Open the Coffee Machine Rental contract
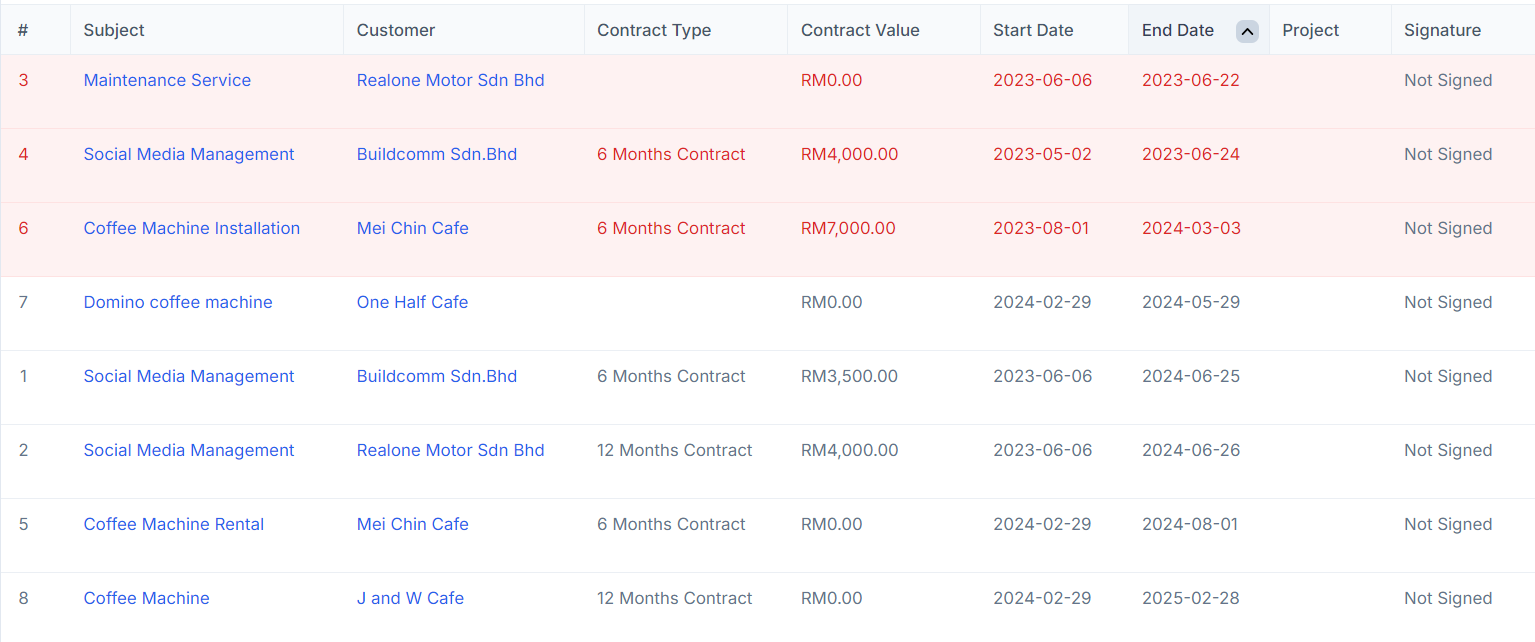1535x642 pixels. point(174,524)
